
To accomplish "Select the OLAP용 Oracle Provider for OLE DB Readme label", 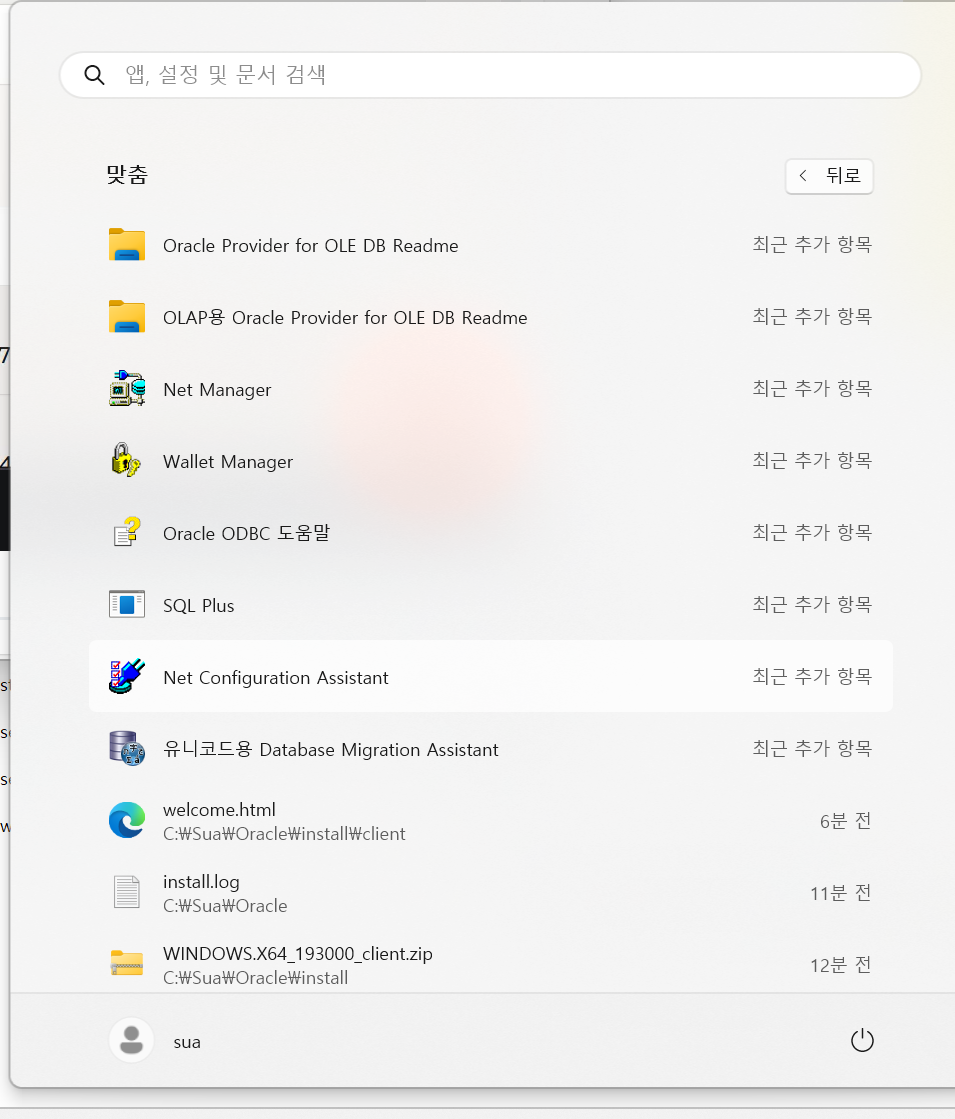I will point(345,318).
